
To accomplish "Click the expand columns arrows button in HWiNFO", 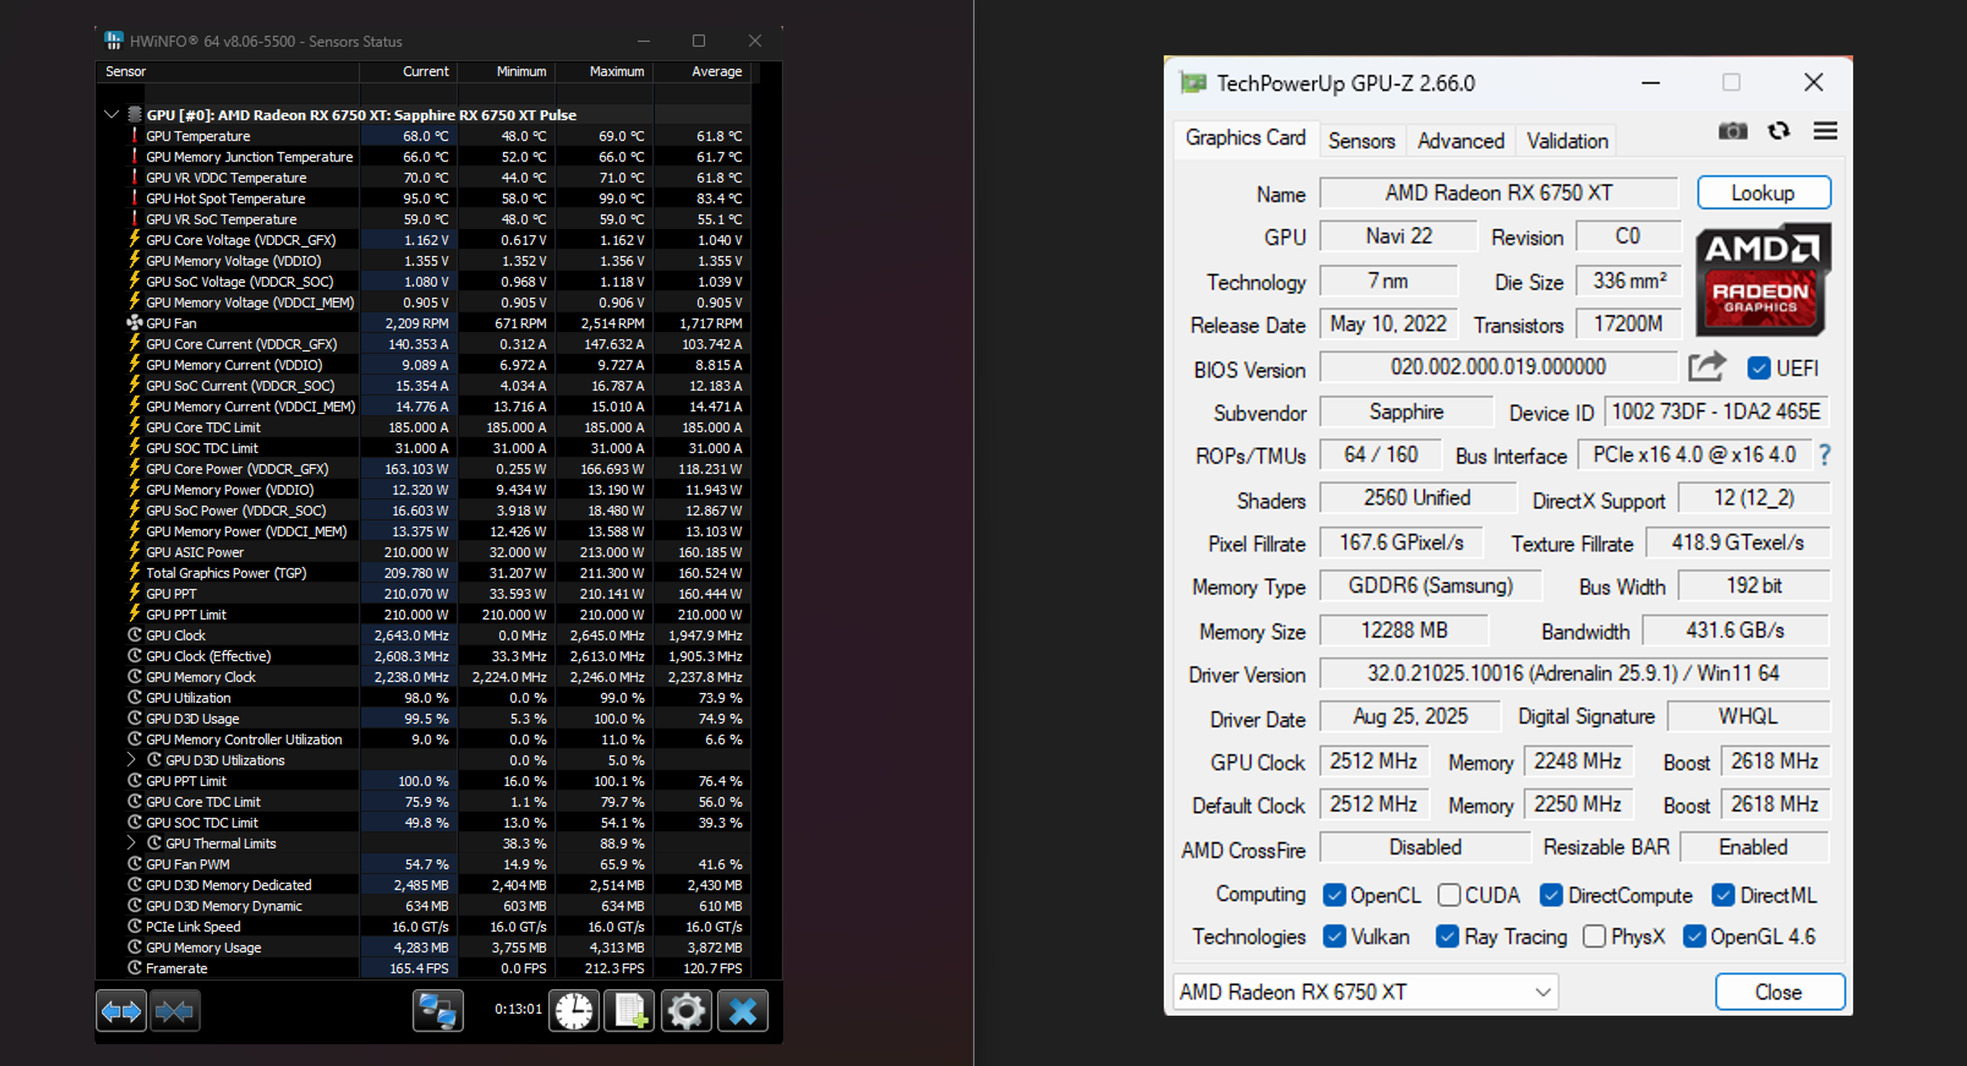I will click(121, 1011).
